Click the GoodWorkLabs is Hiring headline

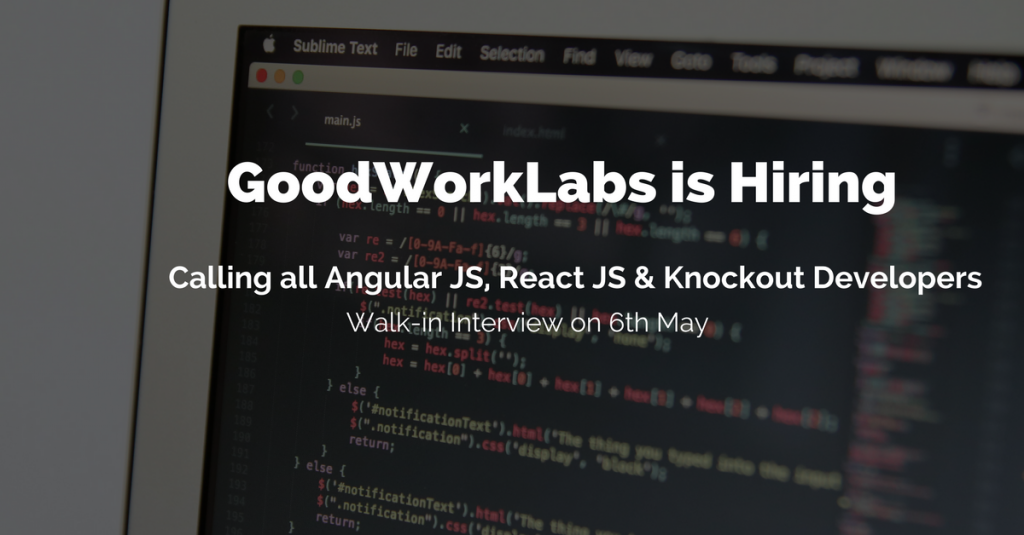[560, 185]
